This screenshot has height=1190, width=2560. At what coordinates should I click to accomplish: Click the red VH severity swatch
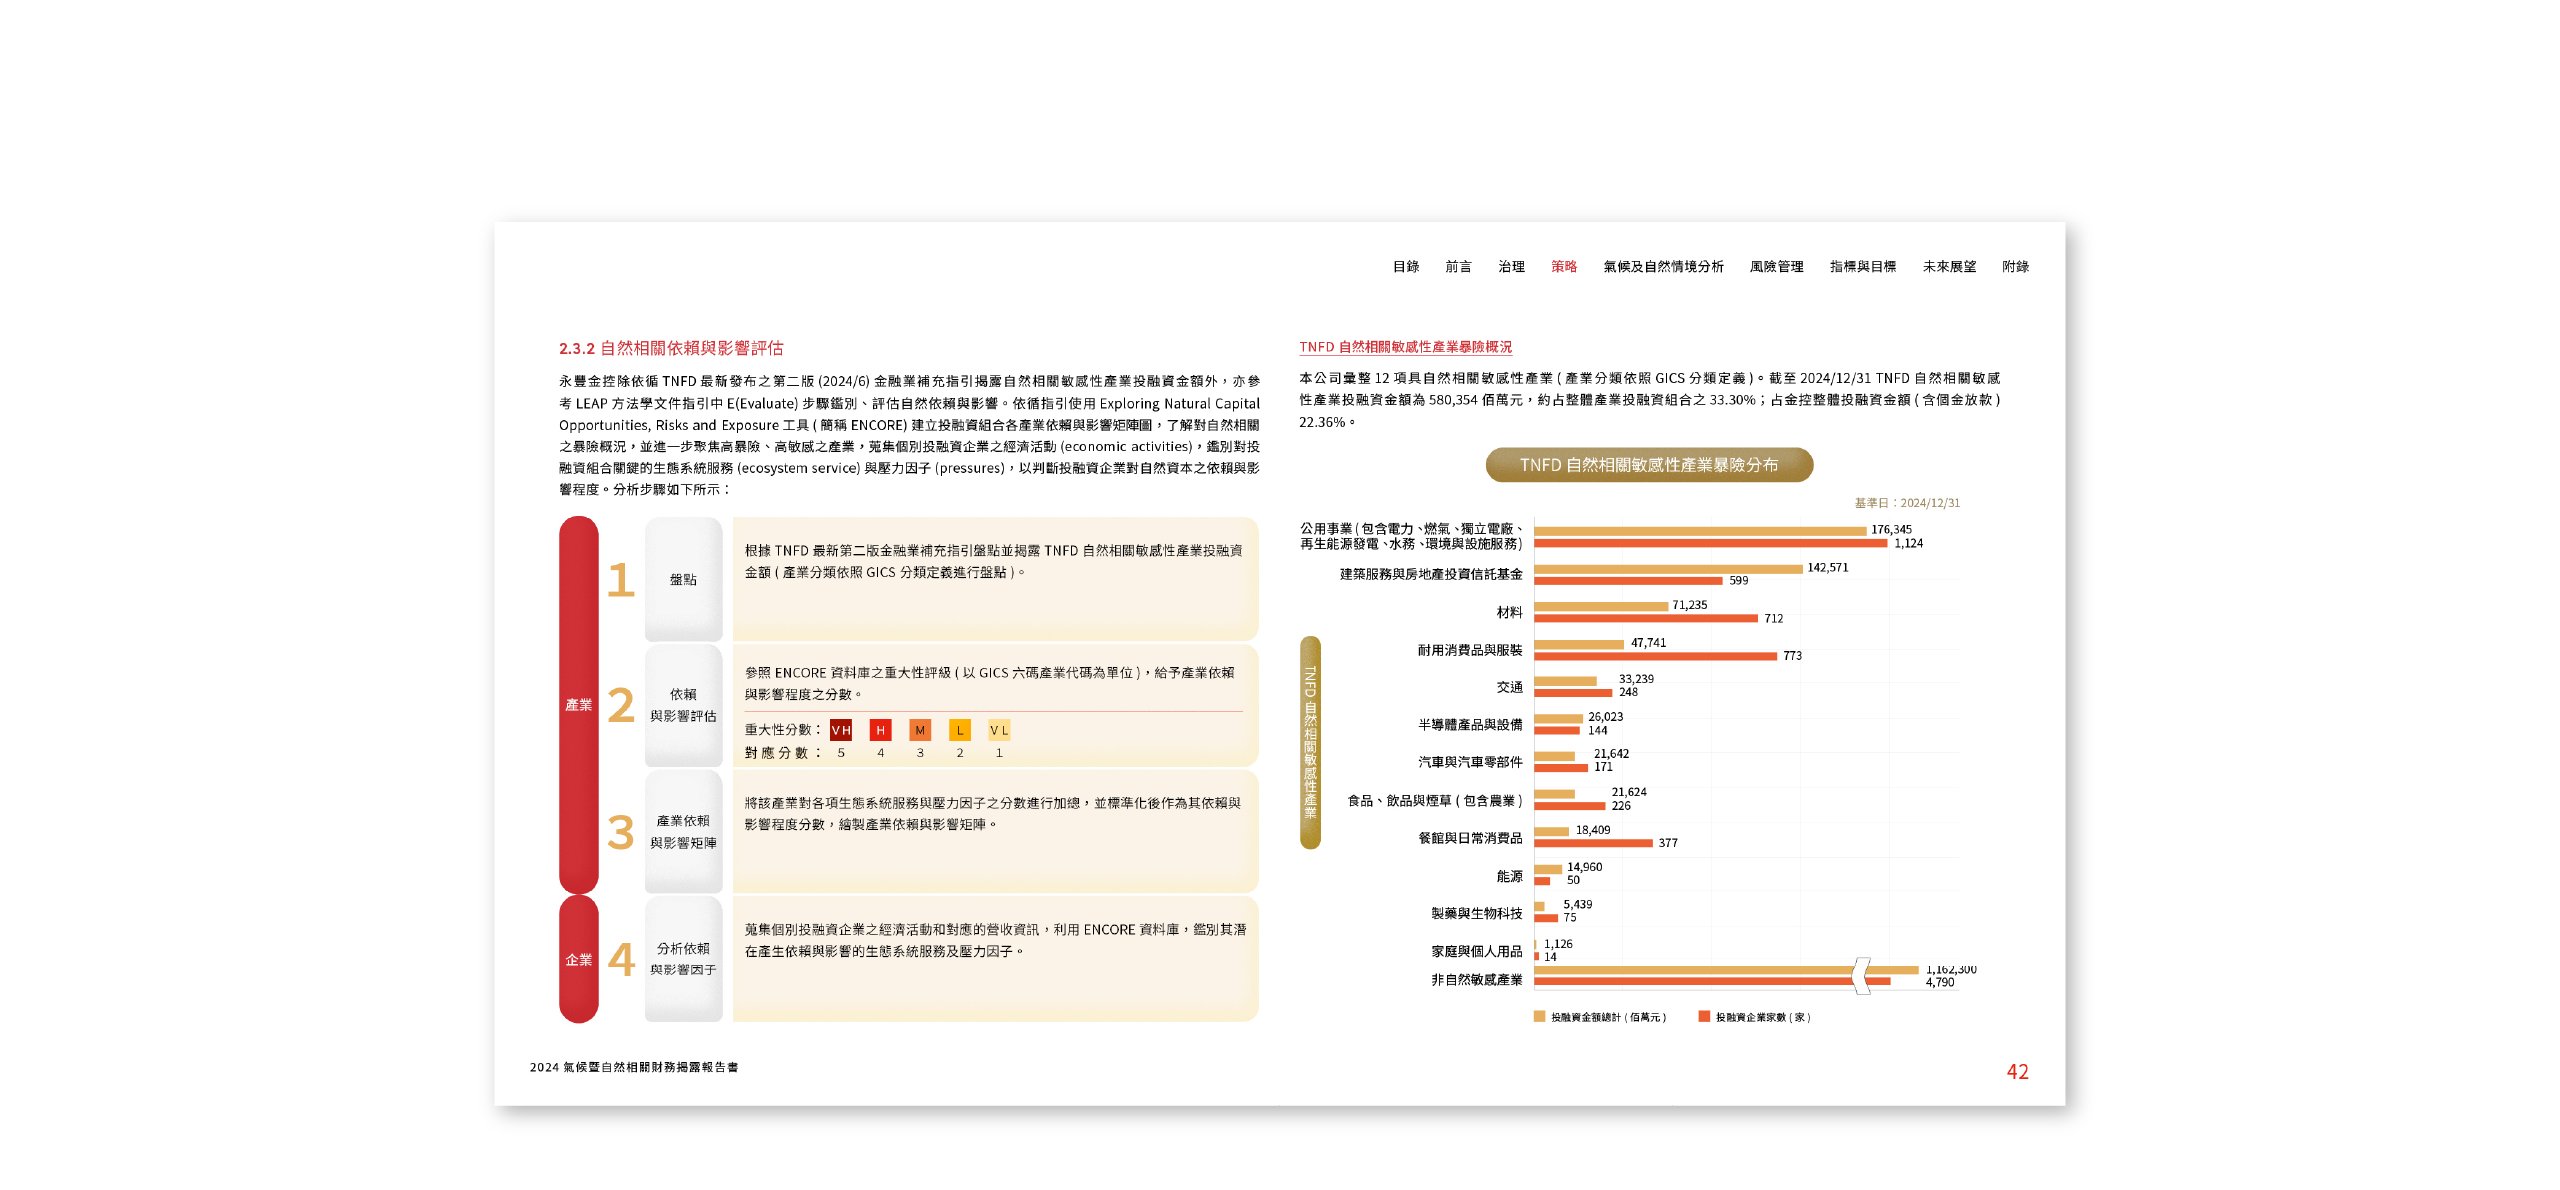pos(841,730)
